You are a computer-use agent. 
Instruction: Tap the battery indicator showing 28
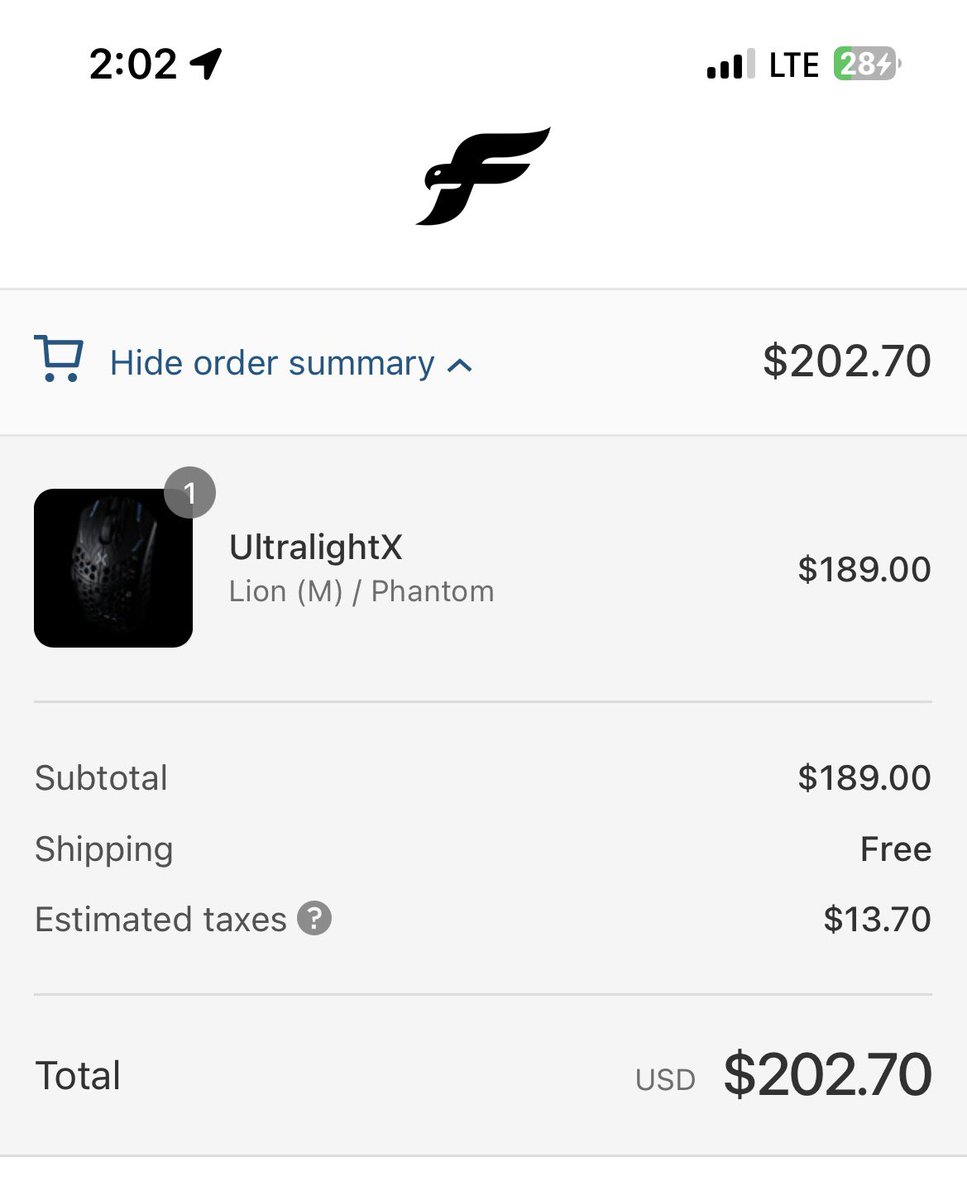(868, 65)
